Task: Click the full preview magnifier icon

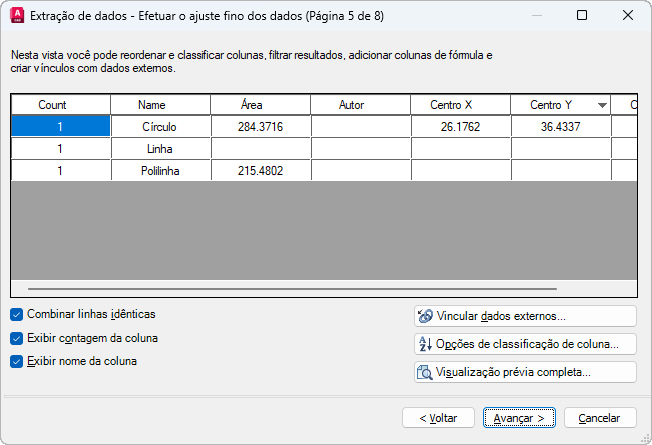Action: pos(424,372)
